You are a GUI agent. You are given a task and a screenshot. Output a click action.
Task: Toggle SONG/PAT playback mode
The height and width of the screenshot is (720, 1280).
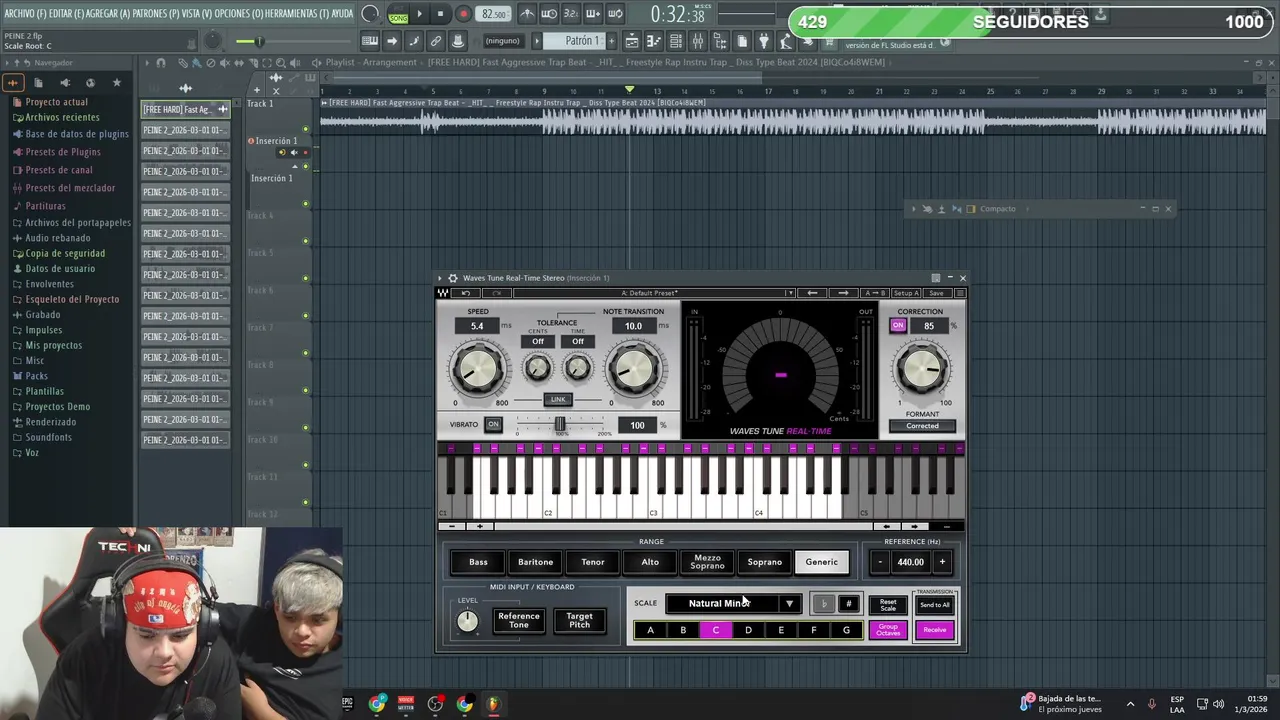398,14
